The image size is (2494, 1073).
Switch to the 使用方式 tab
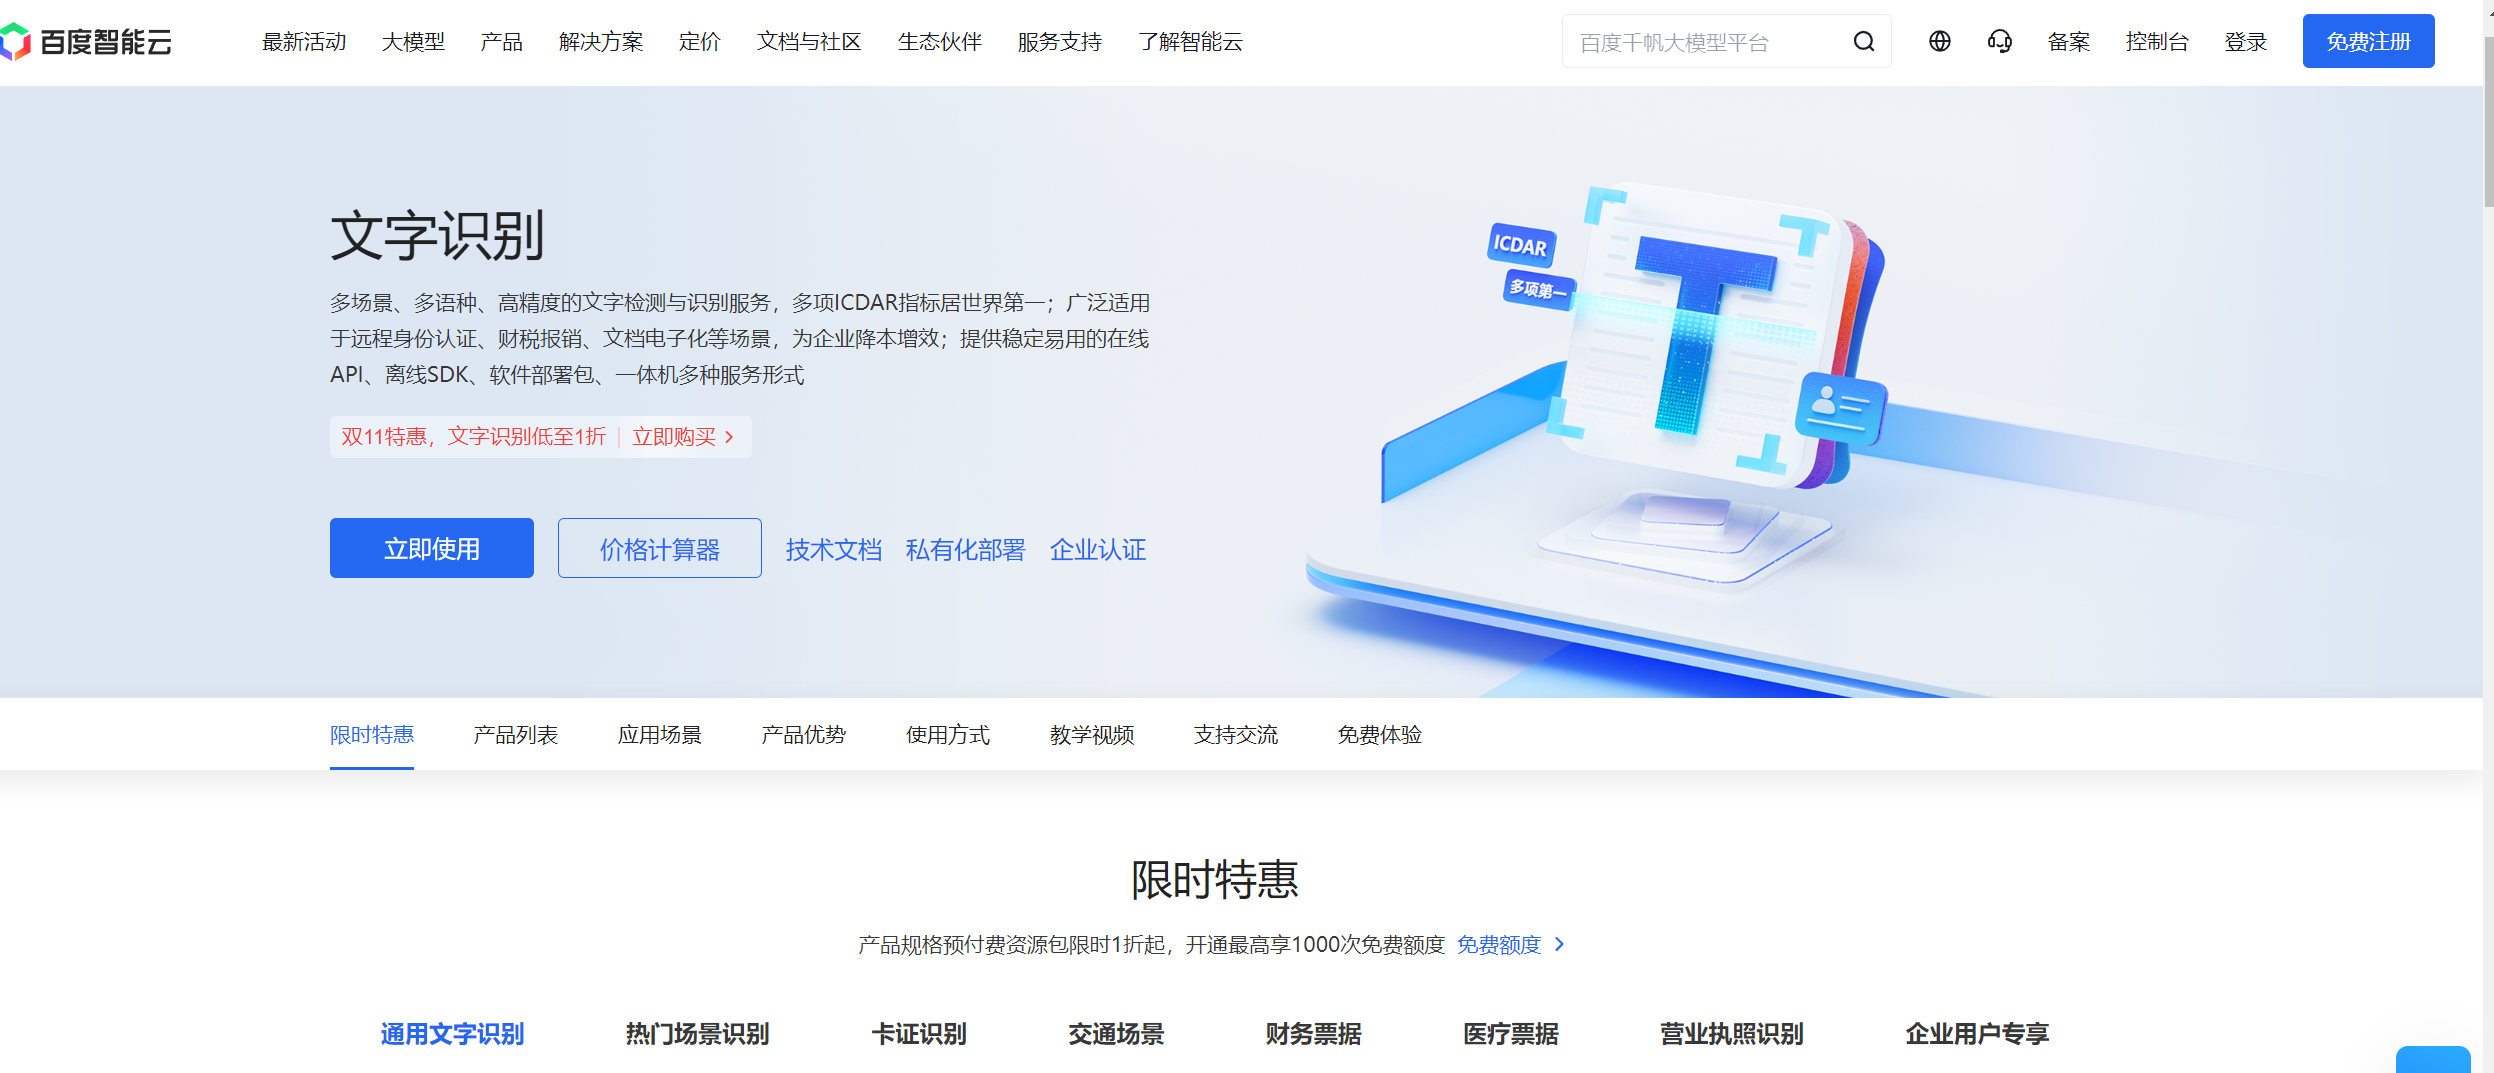pos(948,735)
